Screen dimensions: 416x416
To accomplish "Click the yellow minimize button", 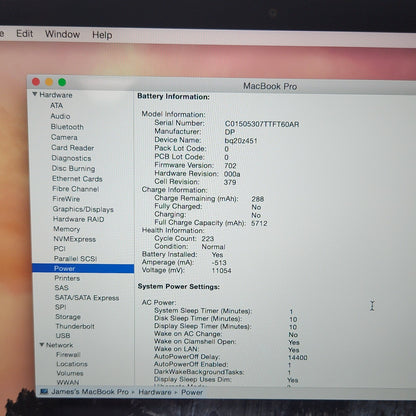I will click(49, 82).
